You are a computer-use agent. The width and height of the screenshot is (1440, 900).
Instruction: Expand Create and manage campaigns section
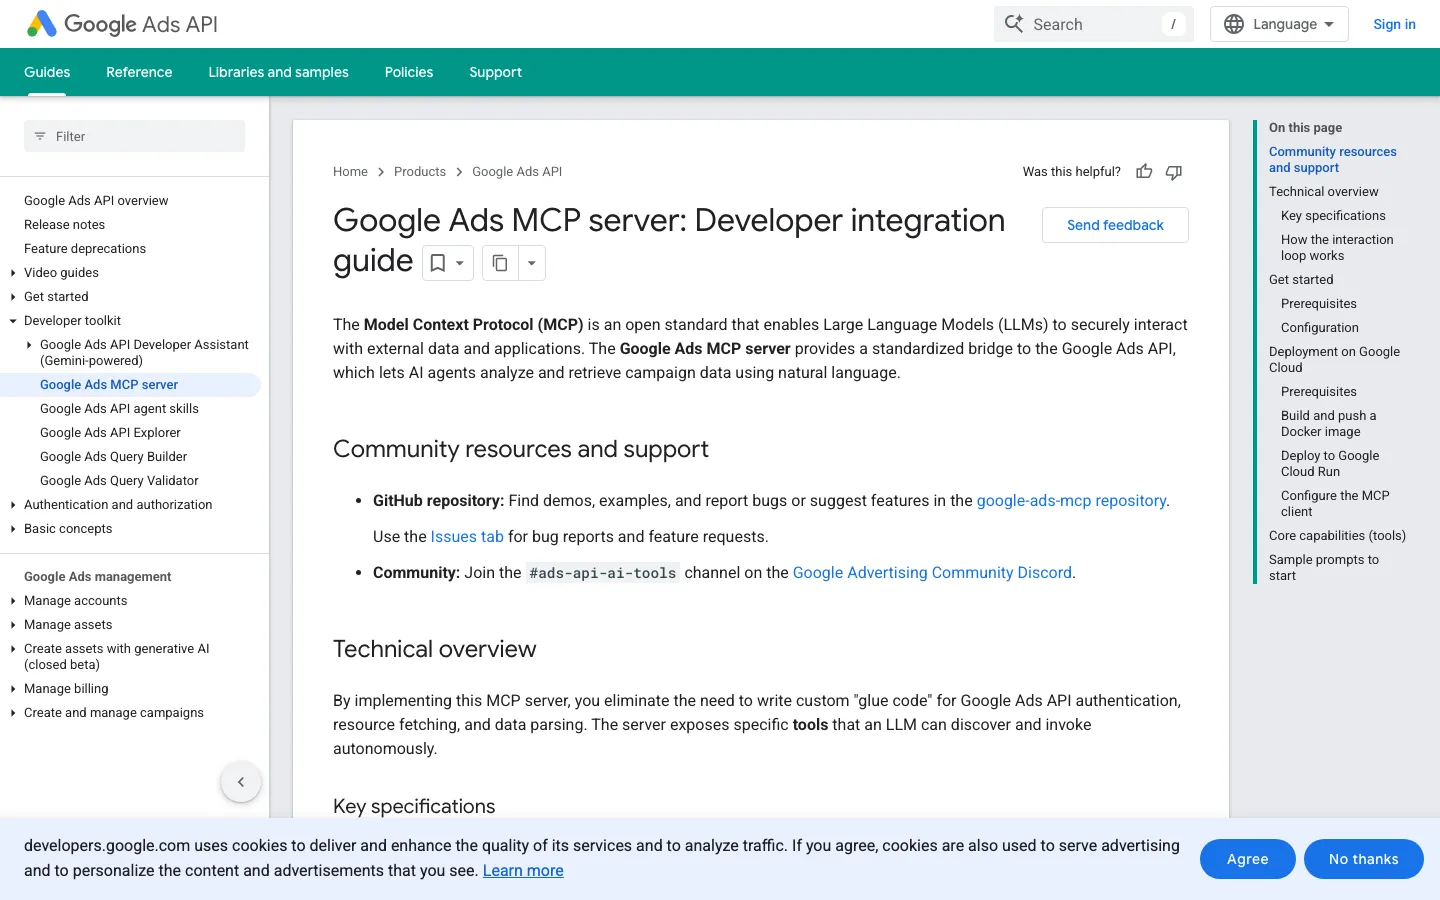coord(13,713)
